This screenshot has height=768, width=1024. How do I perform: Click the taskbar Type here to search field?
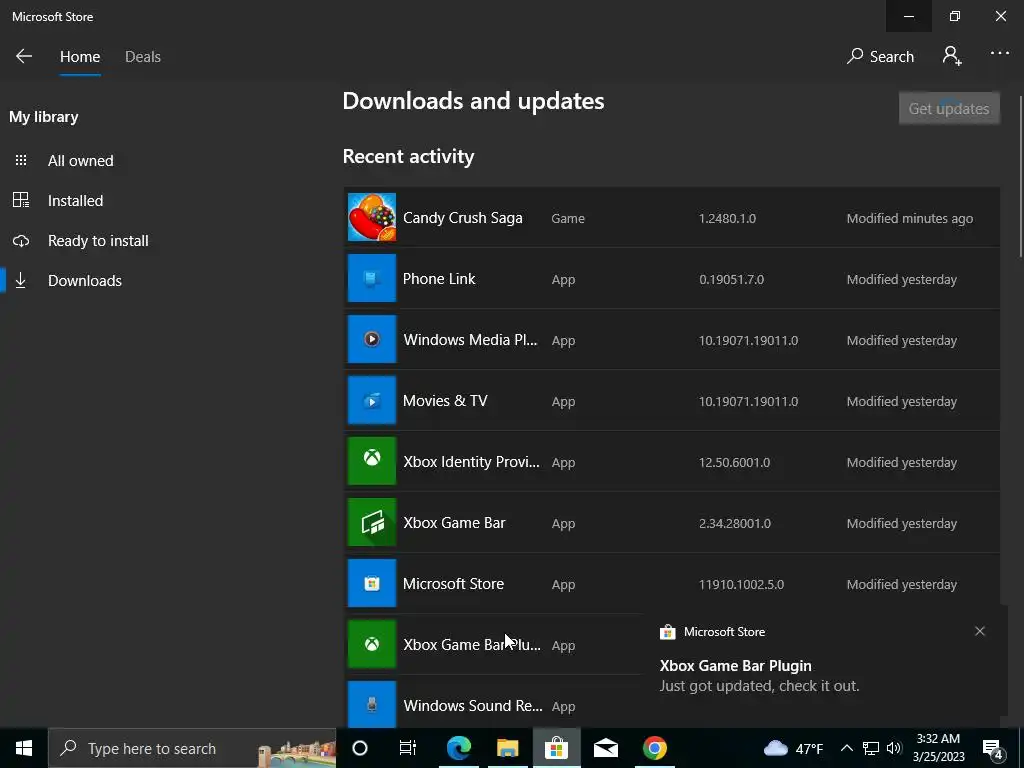click(192, 748)
